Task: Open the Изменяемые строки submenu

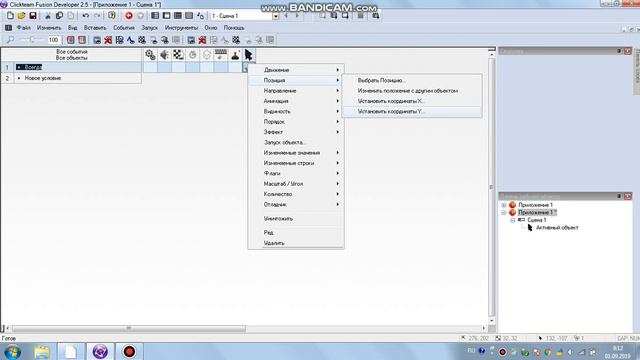Action: point(296,163)
